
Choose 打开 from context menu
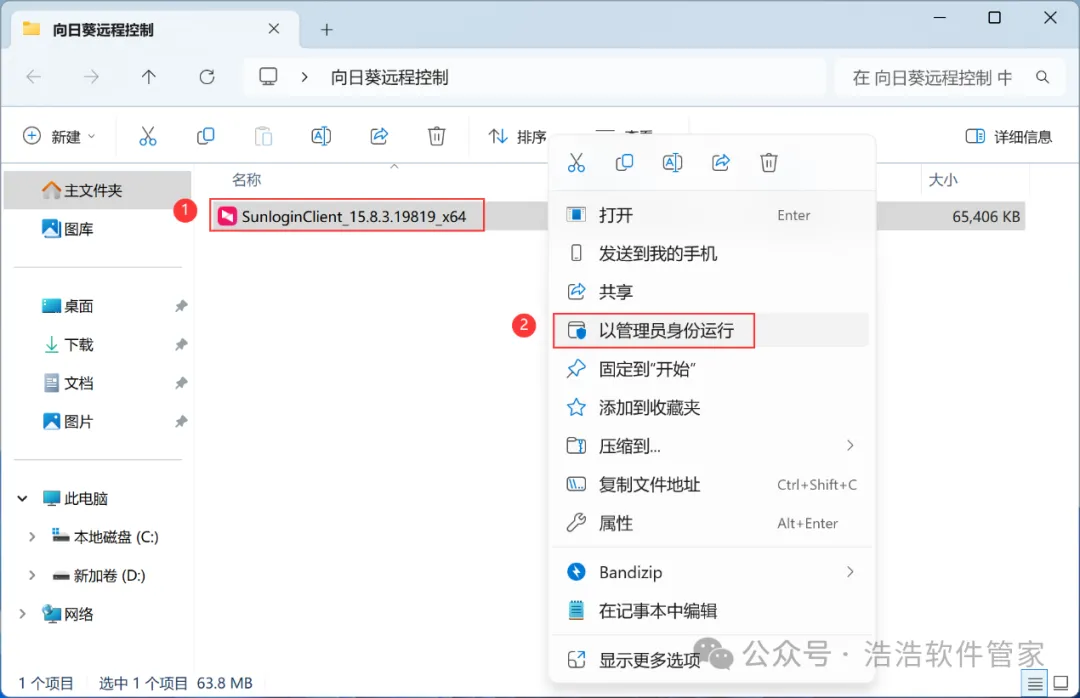pyautogui.click(x=712, y=215)
